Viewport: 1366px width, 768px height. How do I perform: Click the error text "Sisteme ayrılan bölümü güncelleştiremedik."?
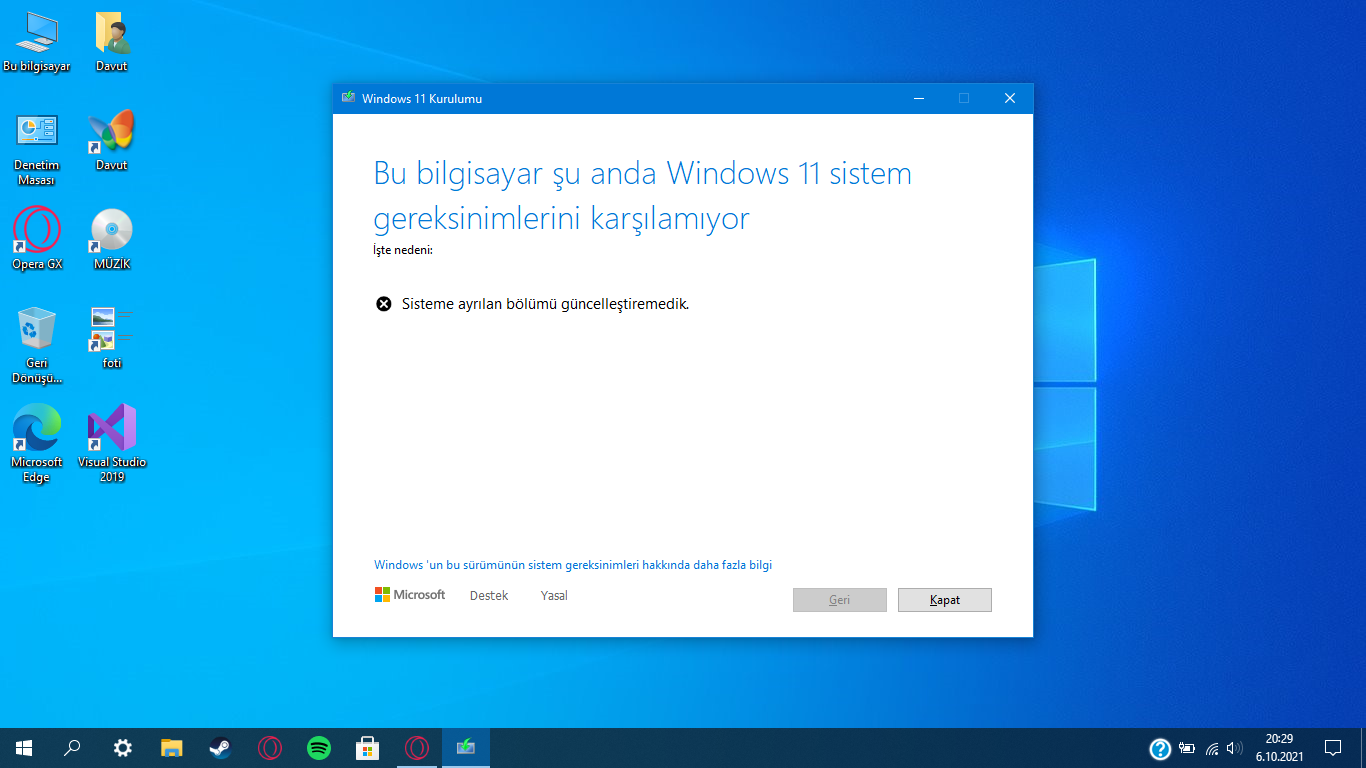coord(546,304)
